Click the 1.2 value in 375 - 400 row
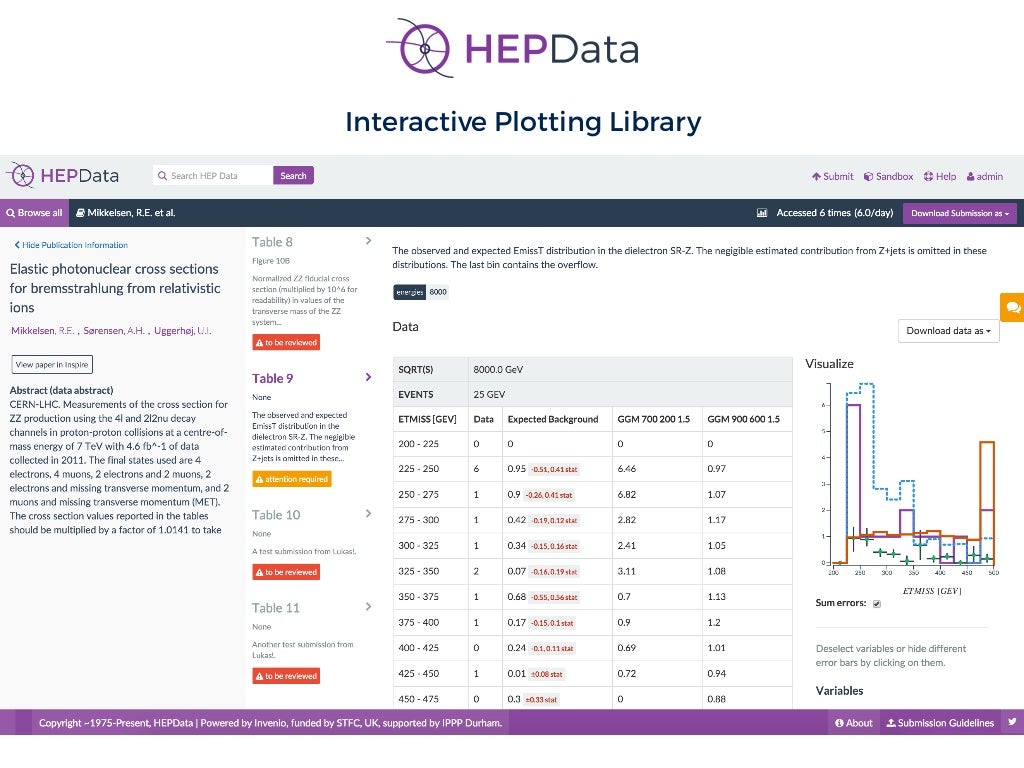 pyautogui.click(x=714, y=622)
